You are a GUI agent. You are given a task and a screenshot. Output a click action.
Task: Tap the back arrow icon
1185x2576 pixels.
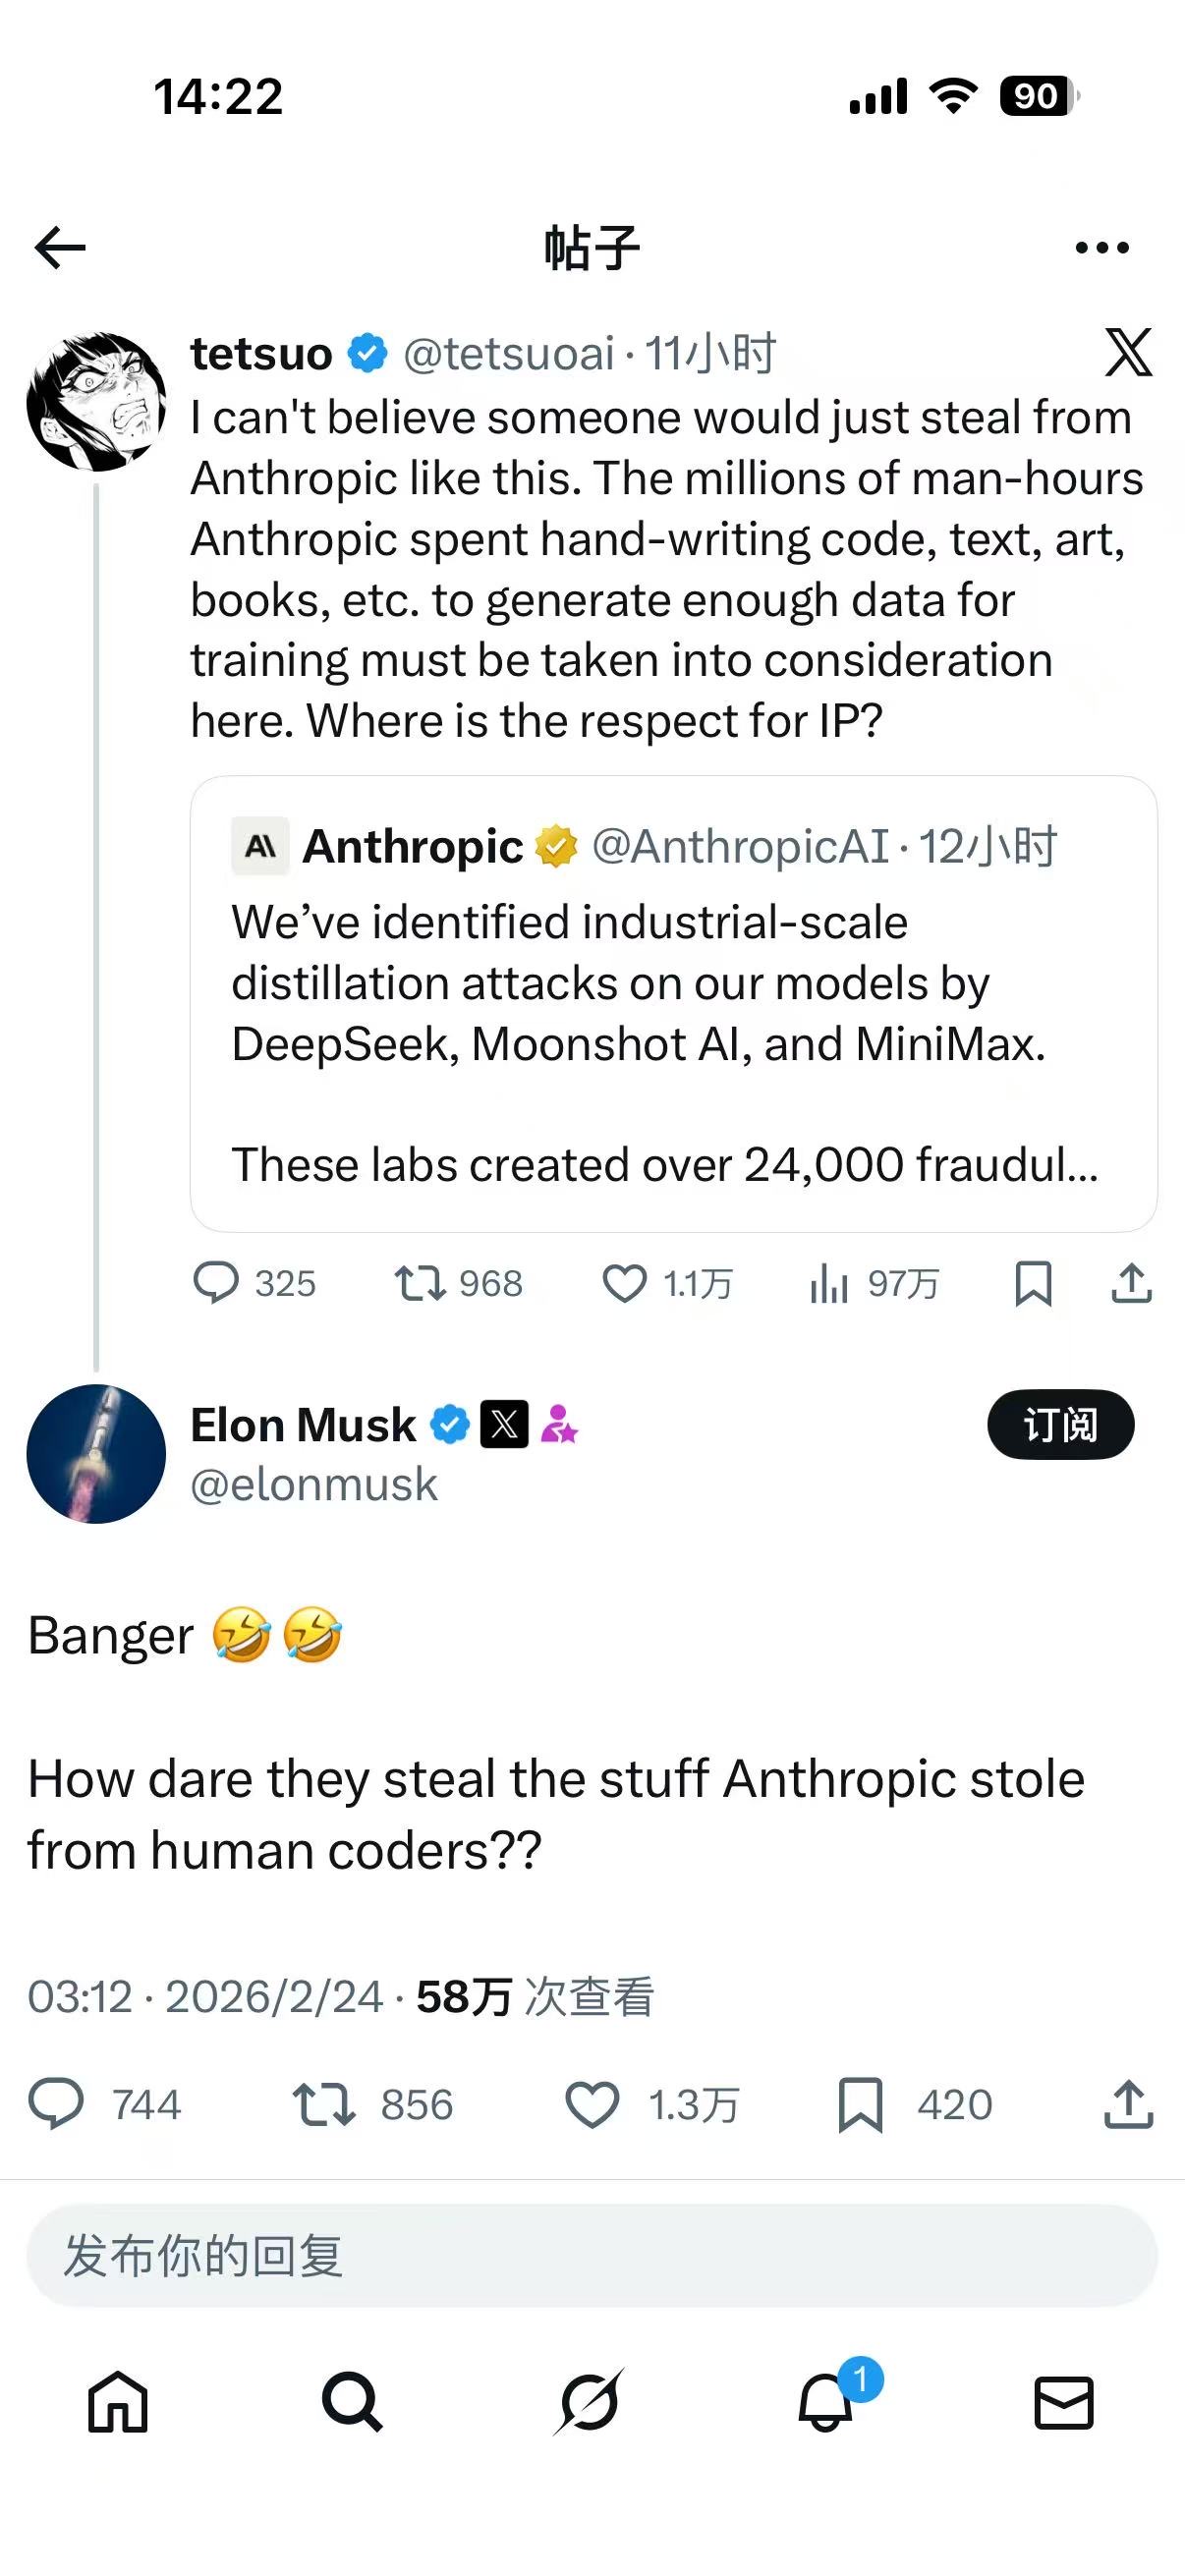tap(60, 248)
